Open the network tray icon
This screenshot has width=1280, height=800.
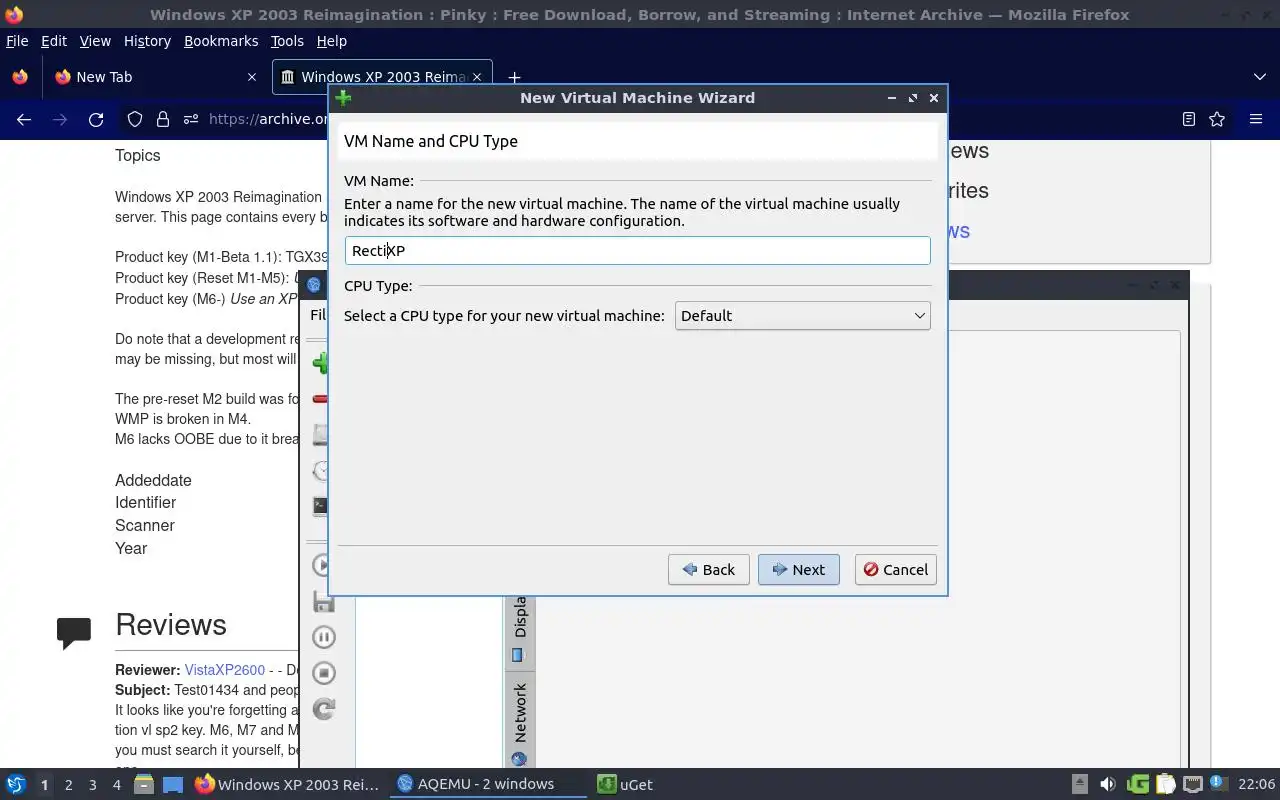click(1192, 785)
